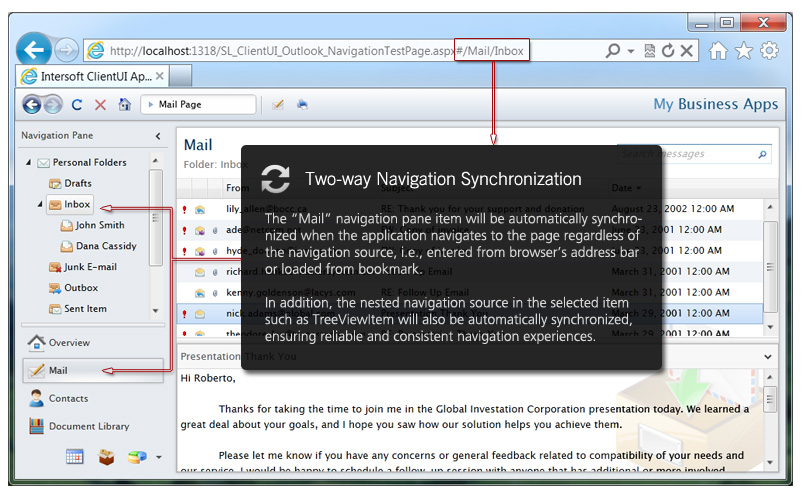This screenshot has height=498, width=804.
Task: Open browser Tools gear icon
Action: pyautogui.click(x=769, y=51)
